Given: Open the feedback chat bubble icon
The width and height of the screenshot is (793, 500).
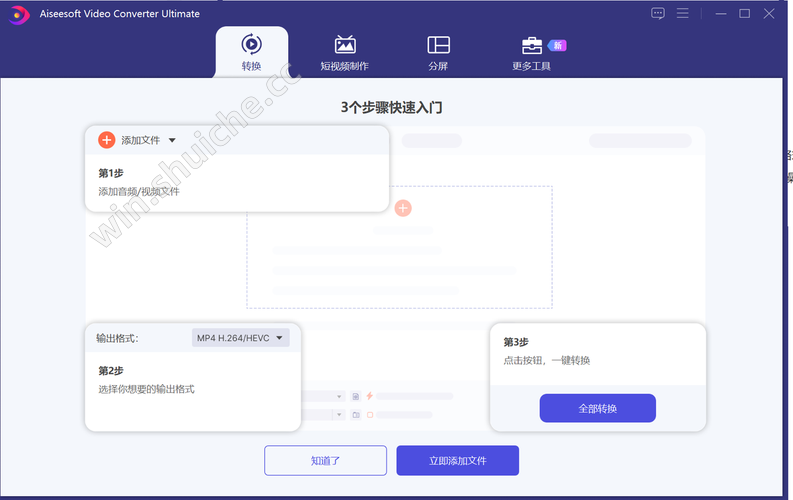Looking at the screenshot, I should click(657, 14).
